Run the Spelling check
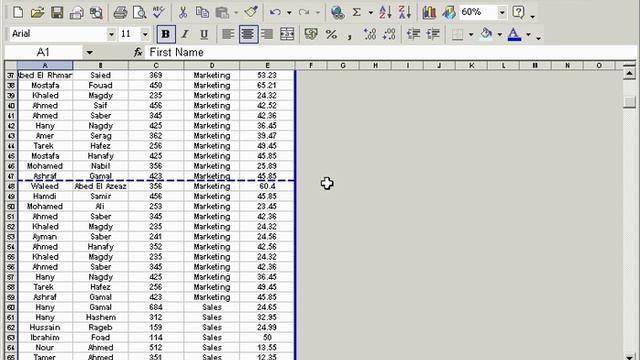 pos(158,13)
